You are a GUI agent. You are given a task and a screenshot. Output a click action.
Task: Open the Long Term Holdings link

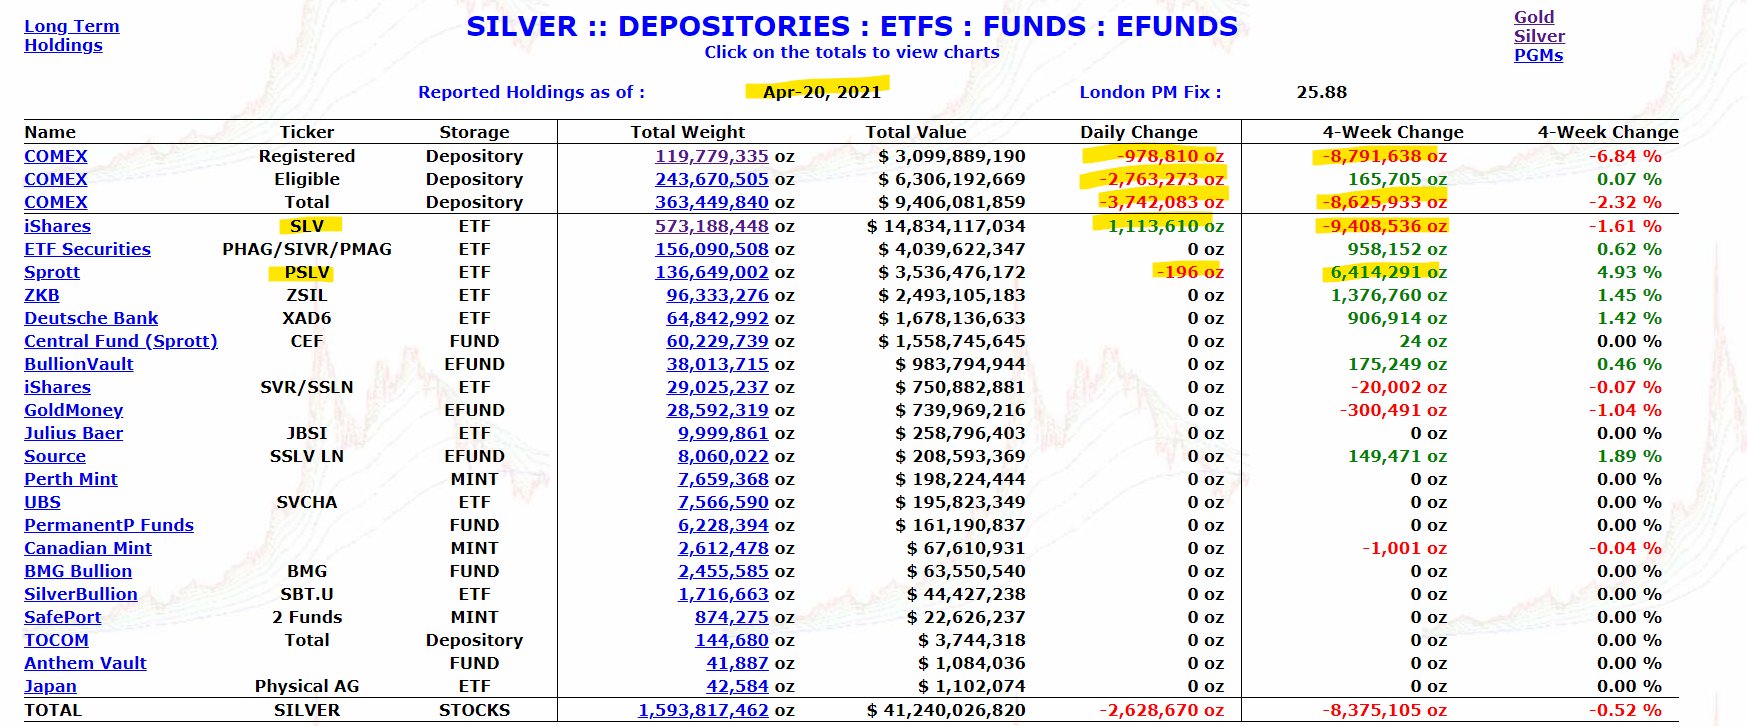click(x=71, y=35)
